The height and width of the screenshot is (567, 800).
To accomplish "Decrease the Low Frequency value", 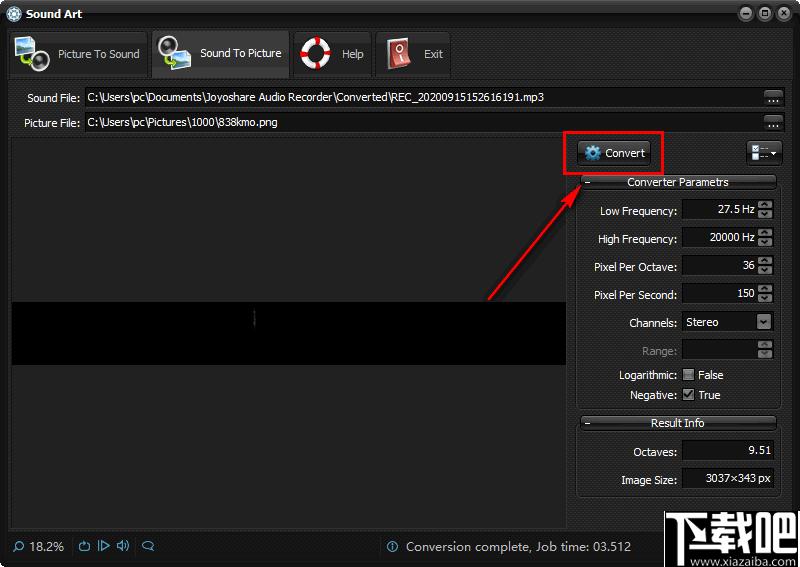I will click(x=764, y=214).
